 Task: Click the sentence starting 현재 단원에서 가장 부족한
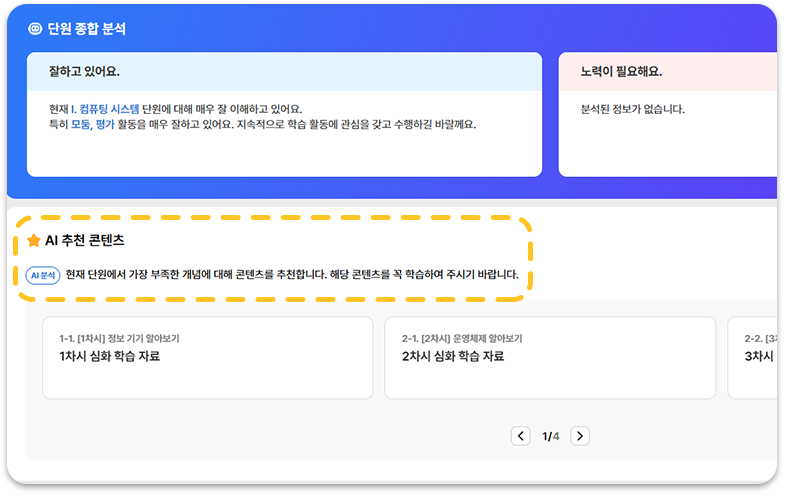tap(292, 275)
